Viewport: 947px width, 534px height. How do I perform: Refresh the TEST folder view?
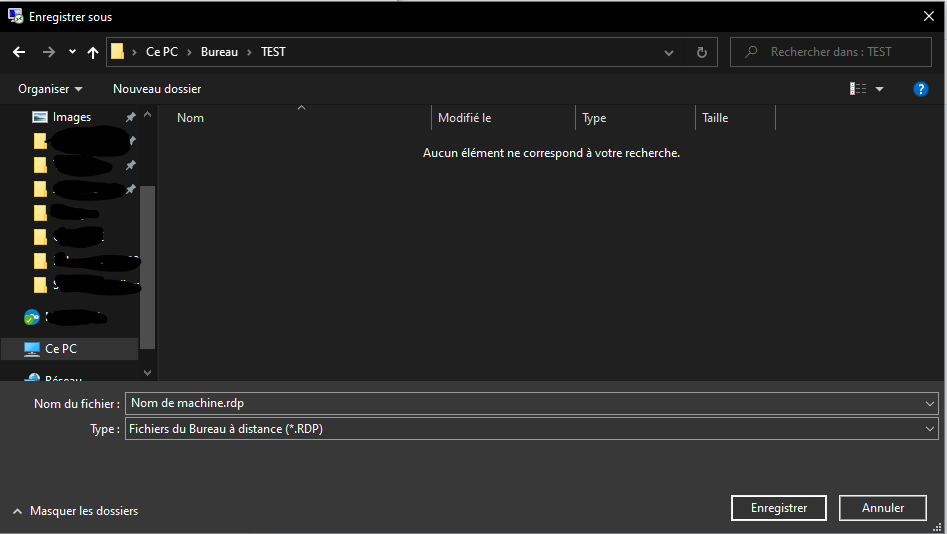701,52
